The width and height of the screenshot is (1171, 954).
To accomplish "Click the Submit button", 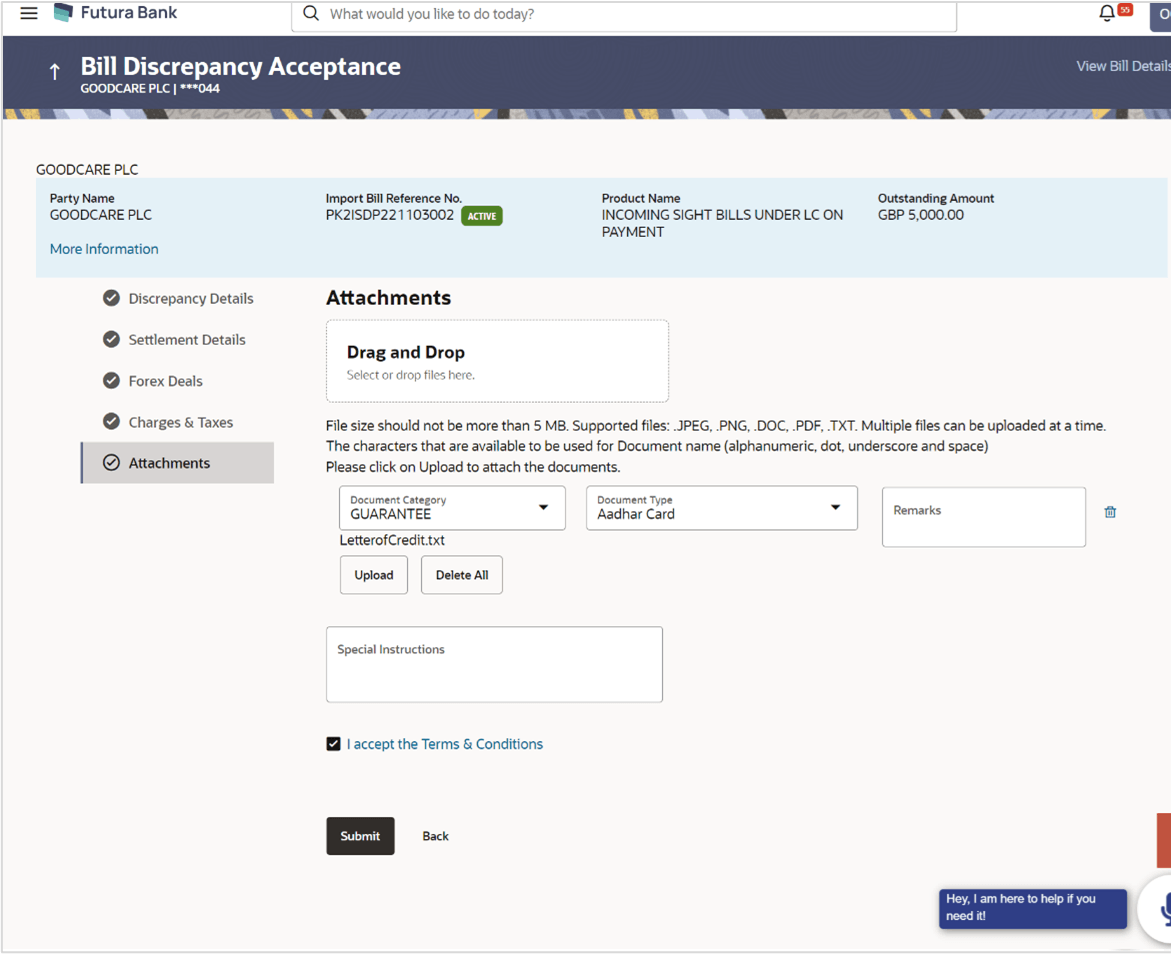I will pyautogui.click(x=360, y=836).
